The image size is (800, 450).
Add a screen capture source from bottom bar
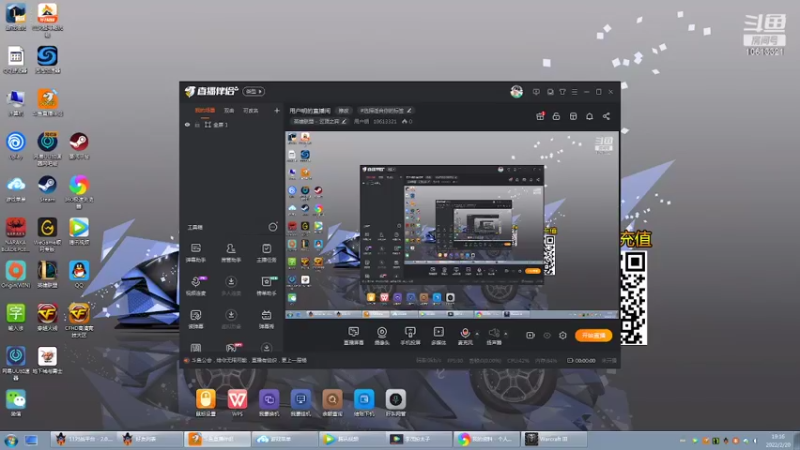(354, 335)
